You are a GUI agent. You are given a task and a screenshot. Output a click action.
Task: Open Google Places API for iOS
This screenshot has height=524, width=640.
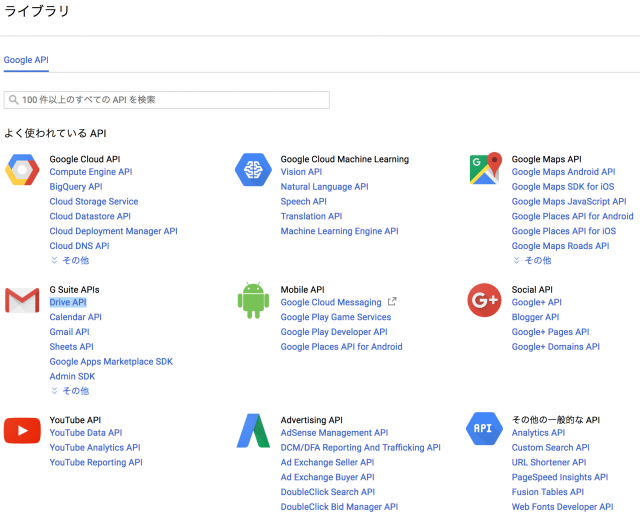click(564, 231)
